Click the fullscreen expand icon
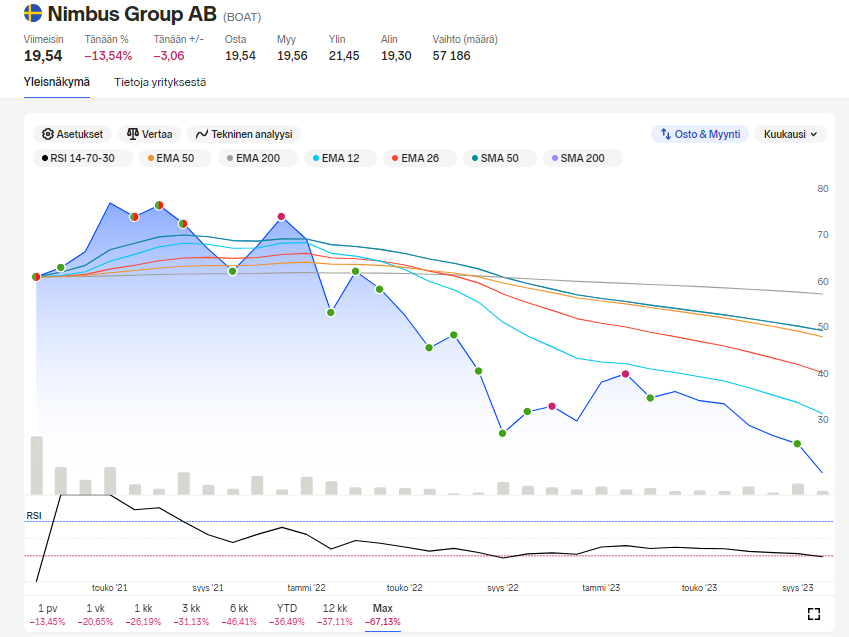This screenshot has height=637, width=849. click(813, 614)
